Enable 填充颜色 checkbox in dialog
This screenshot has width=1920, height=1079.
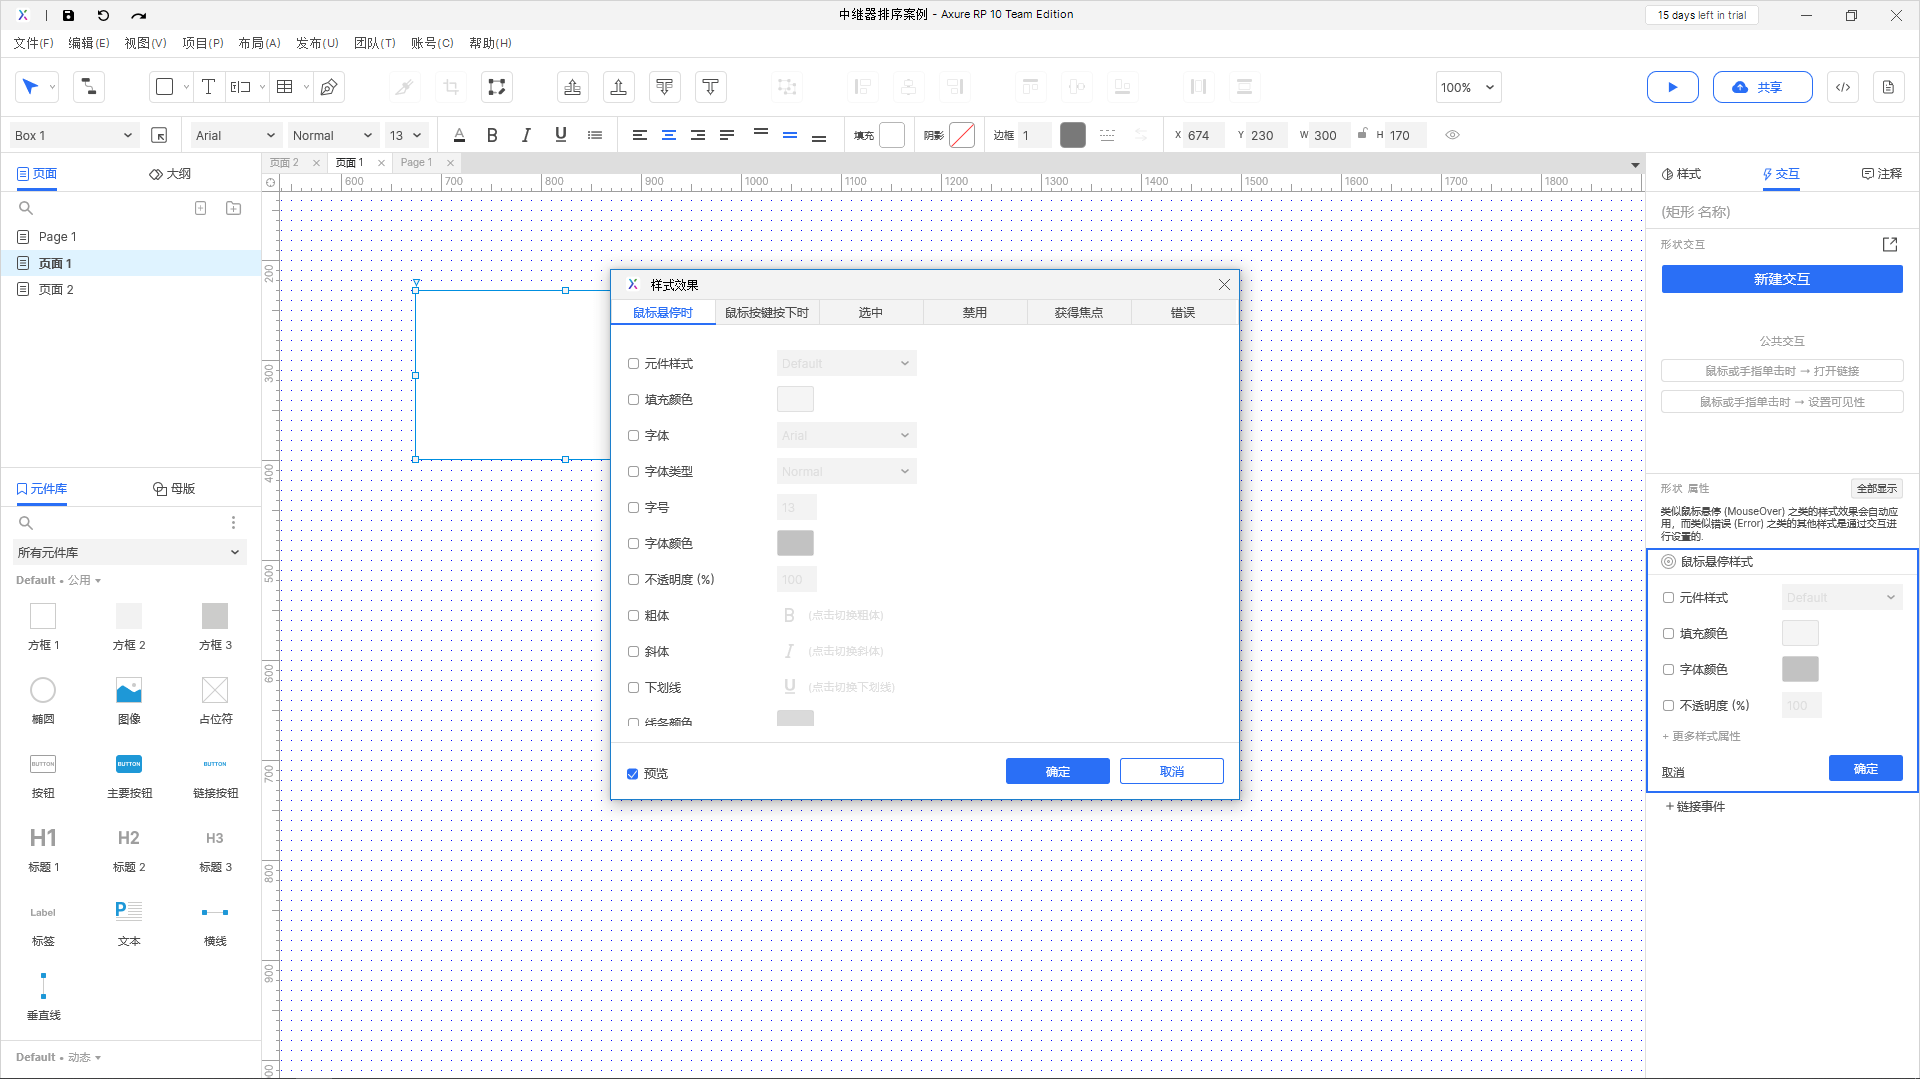[633, 400]
